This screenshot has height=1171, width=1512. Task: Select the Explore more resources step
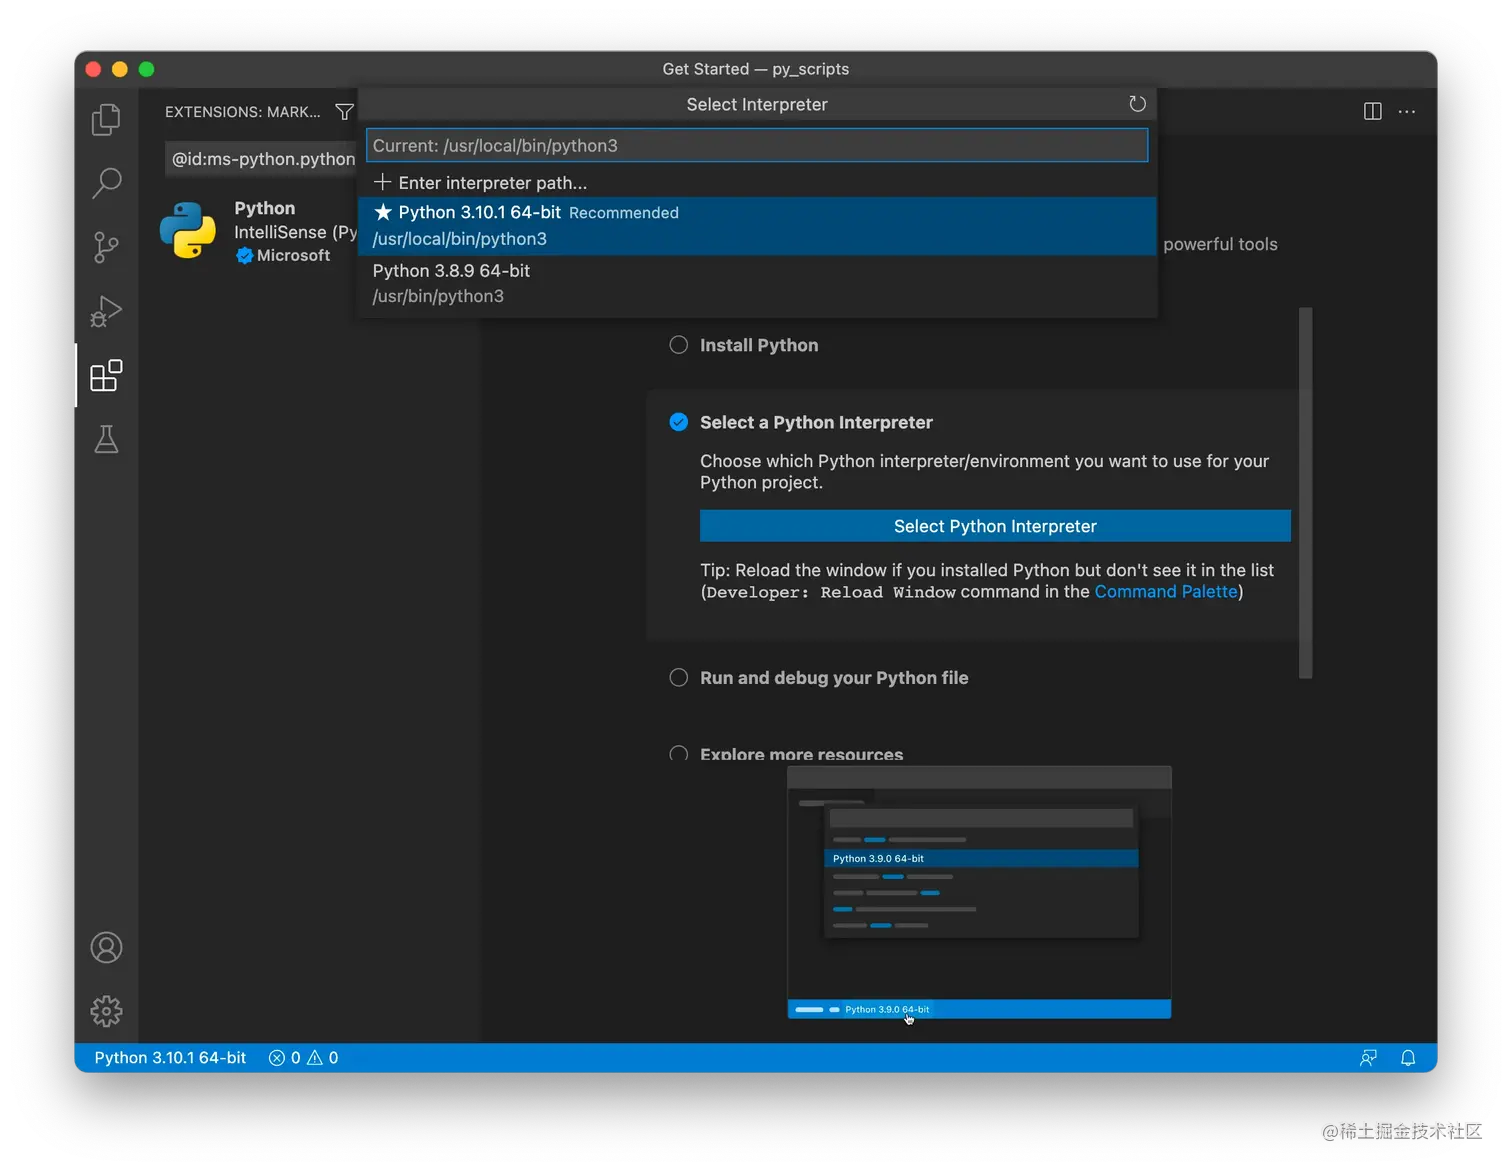[x=801, y=754]
